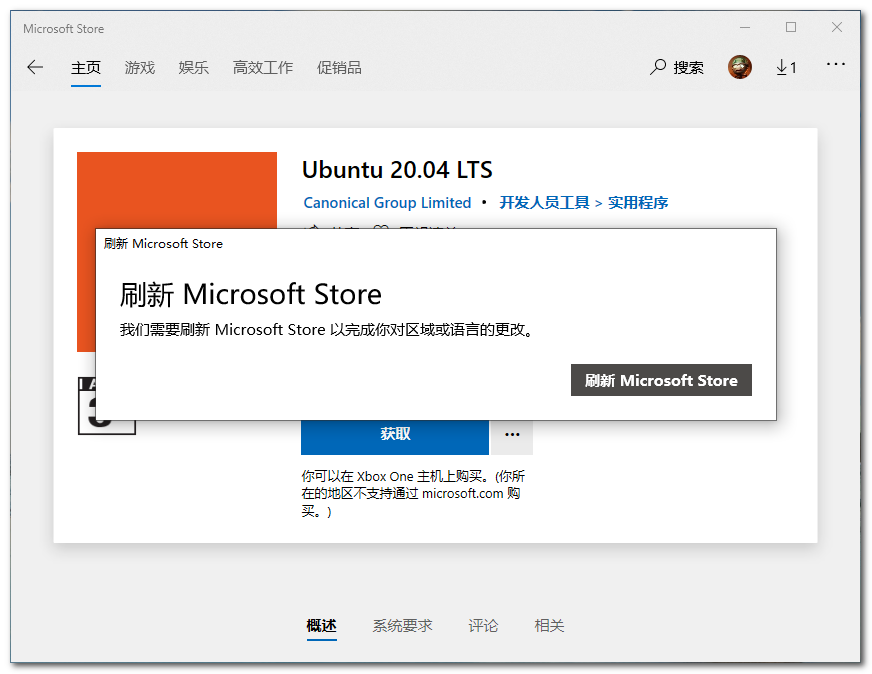Open the 开发人员工具 category link

point(545,203)
